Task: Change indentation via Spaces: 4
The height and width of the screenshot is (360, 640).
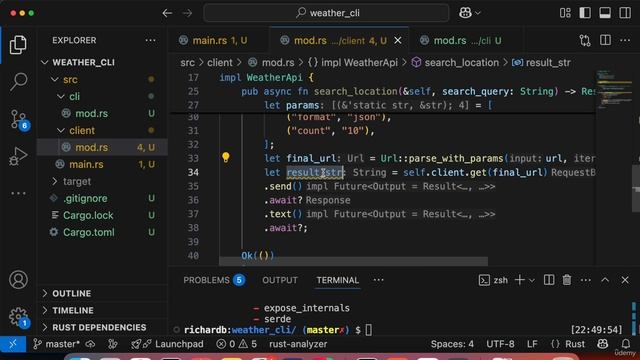Action: point(452,344)
